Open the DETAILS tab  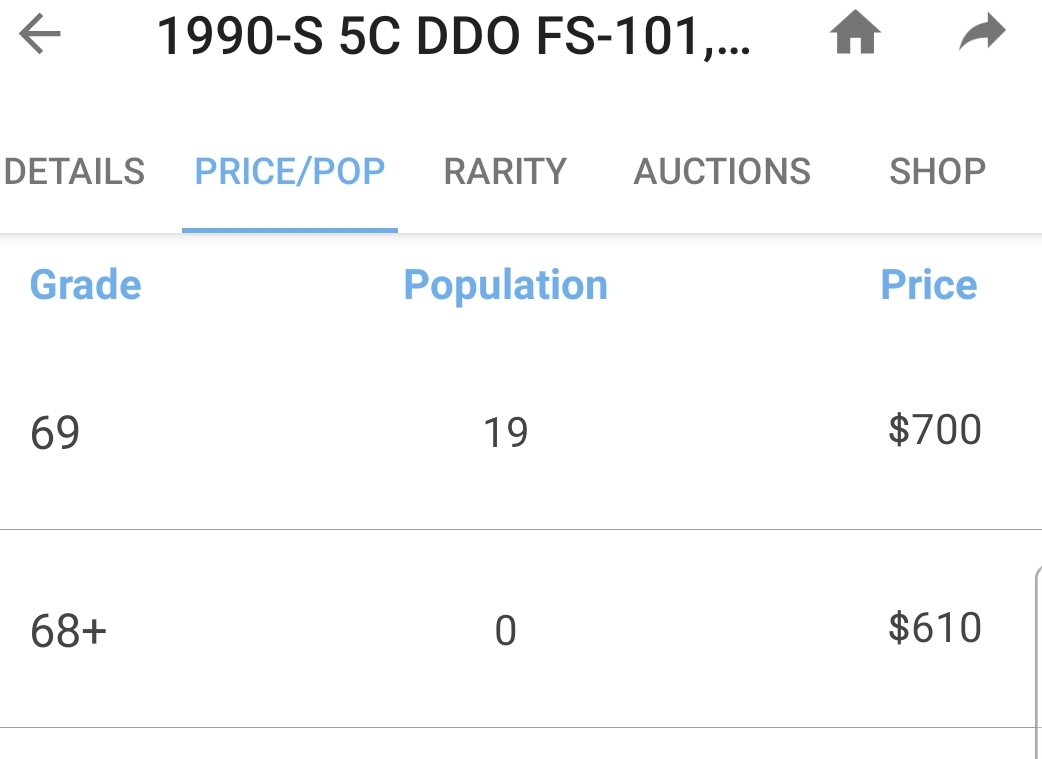[x=74, y=171]
